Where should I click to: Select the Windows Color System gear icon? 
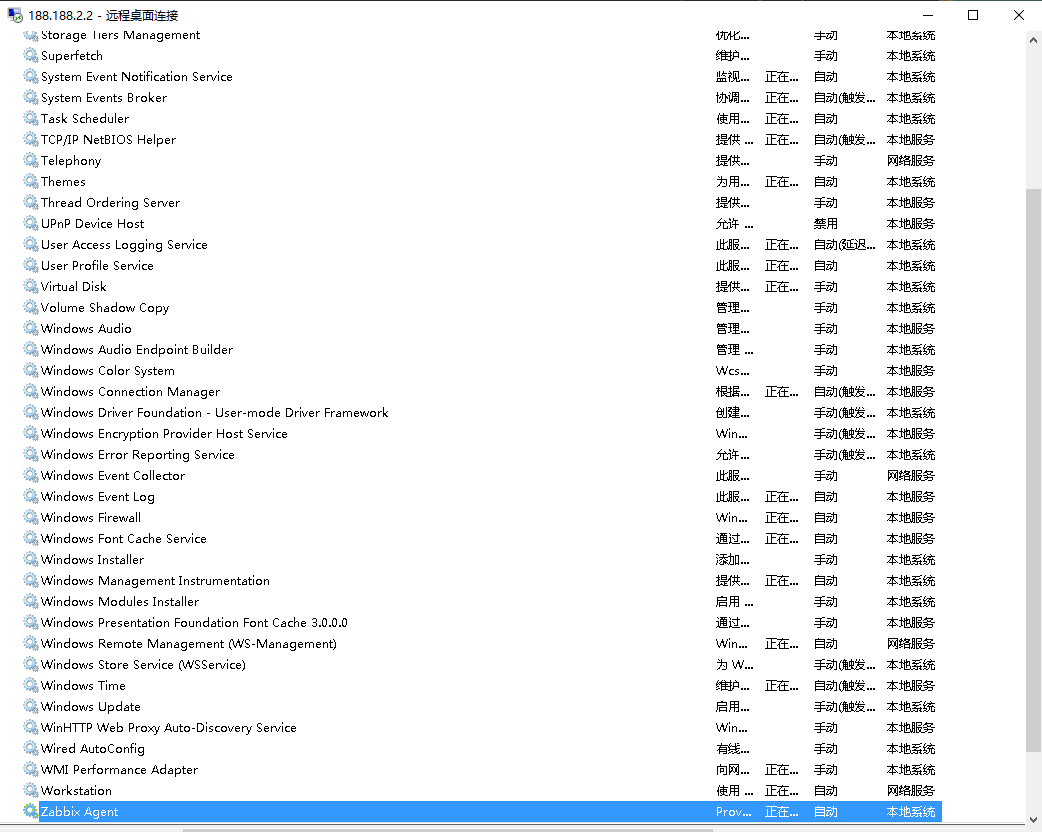point(31,370)
